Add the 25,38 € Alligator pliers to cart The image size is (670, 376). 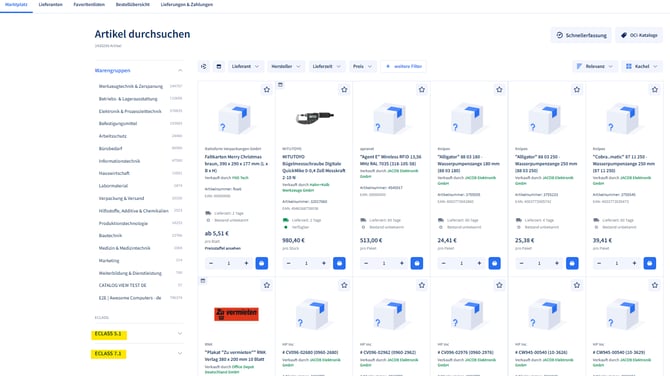click(x=572, y=263)
